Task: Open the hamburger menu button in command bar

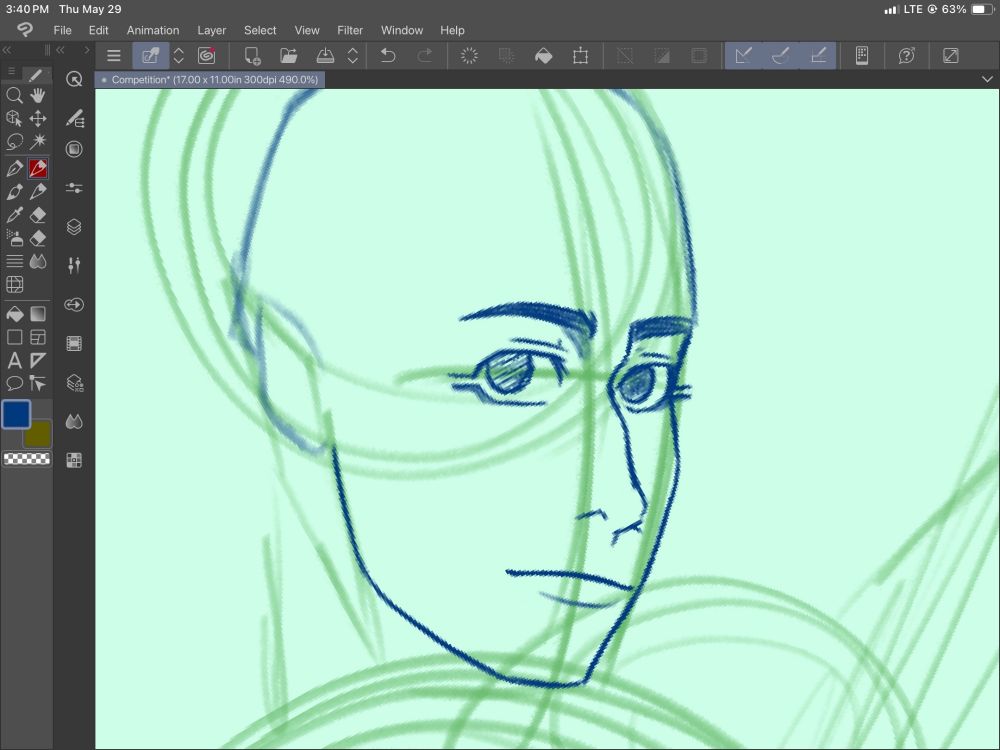Action: pos(114,56)
